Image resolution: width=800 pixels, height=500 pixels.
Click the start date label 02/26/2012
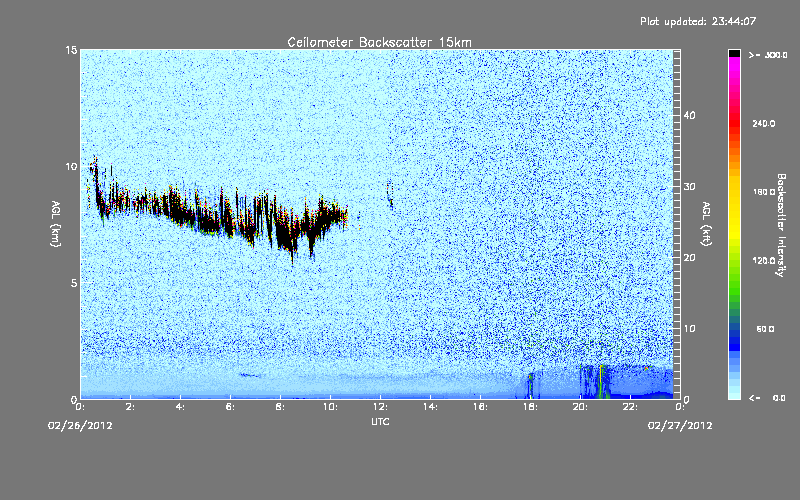pyautogui.click(x=80, y=425)
